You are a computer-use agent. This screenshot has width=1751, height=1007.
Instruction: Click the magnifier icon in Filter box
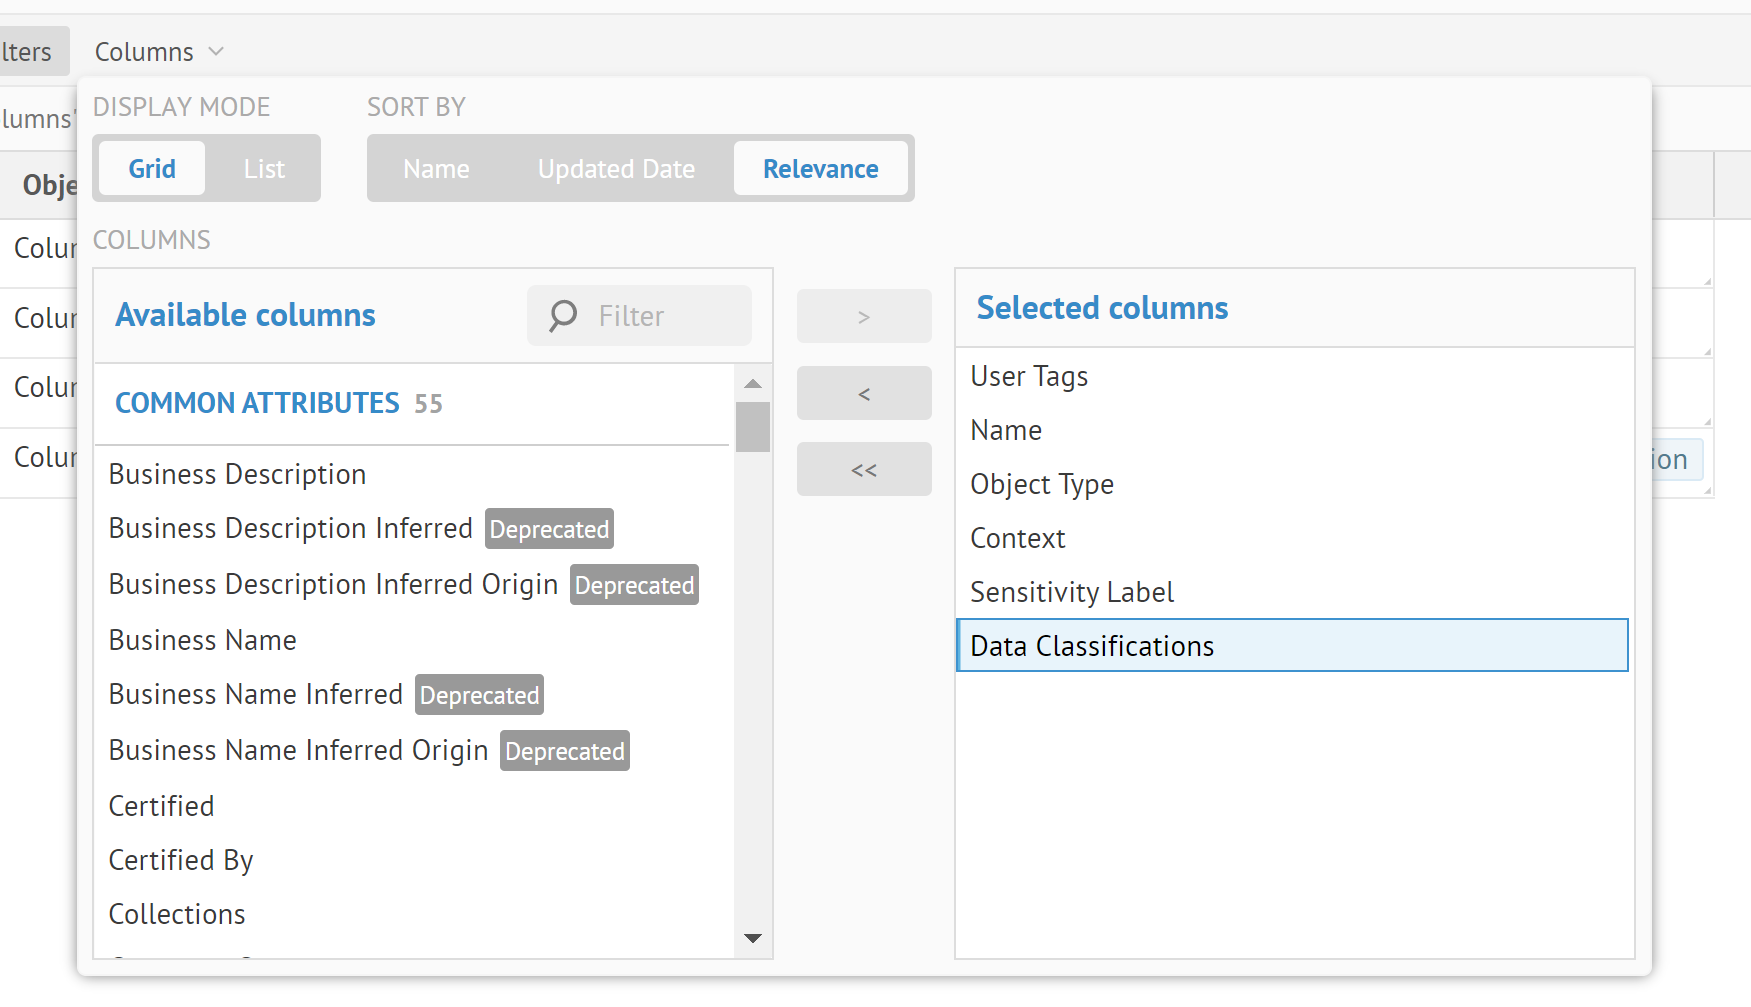(563, 316)
